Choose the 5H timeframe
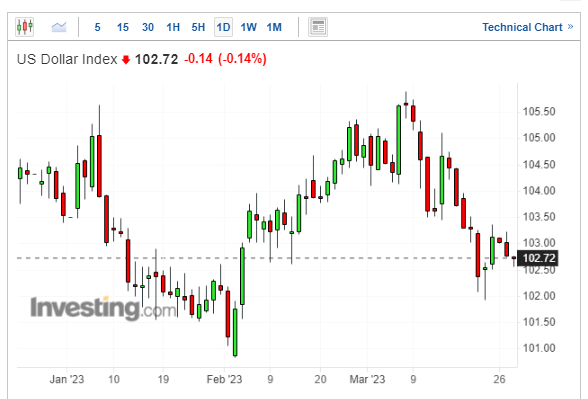The height and width of the screenshot is (399, 588). pyautogui.click(x=198, y=27)
